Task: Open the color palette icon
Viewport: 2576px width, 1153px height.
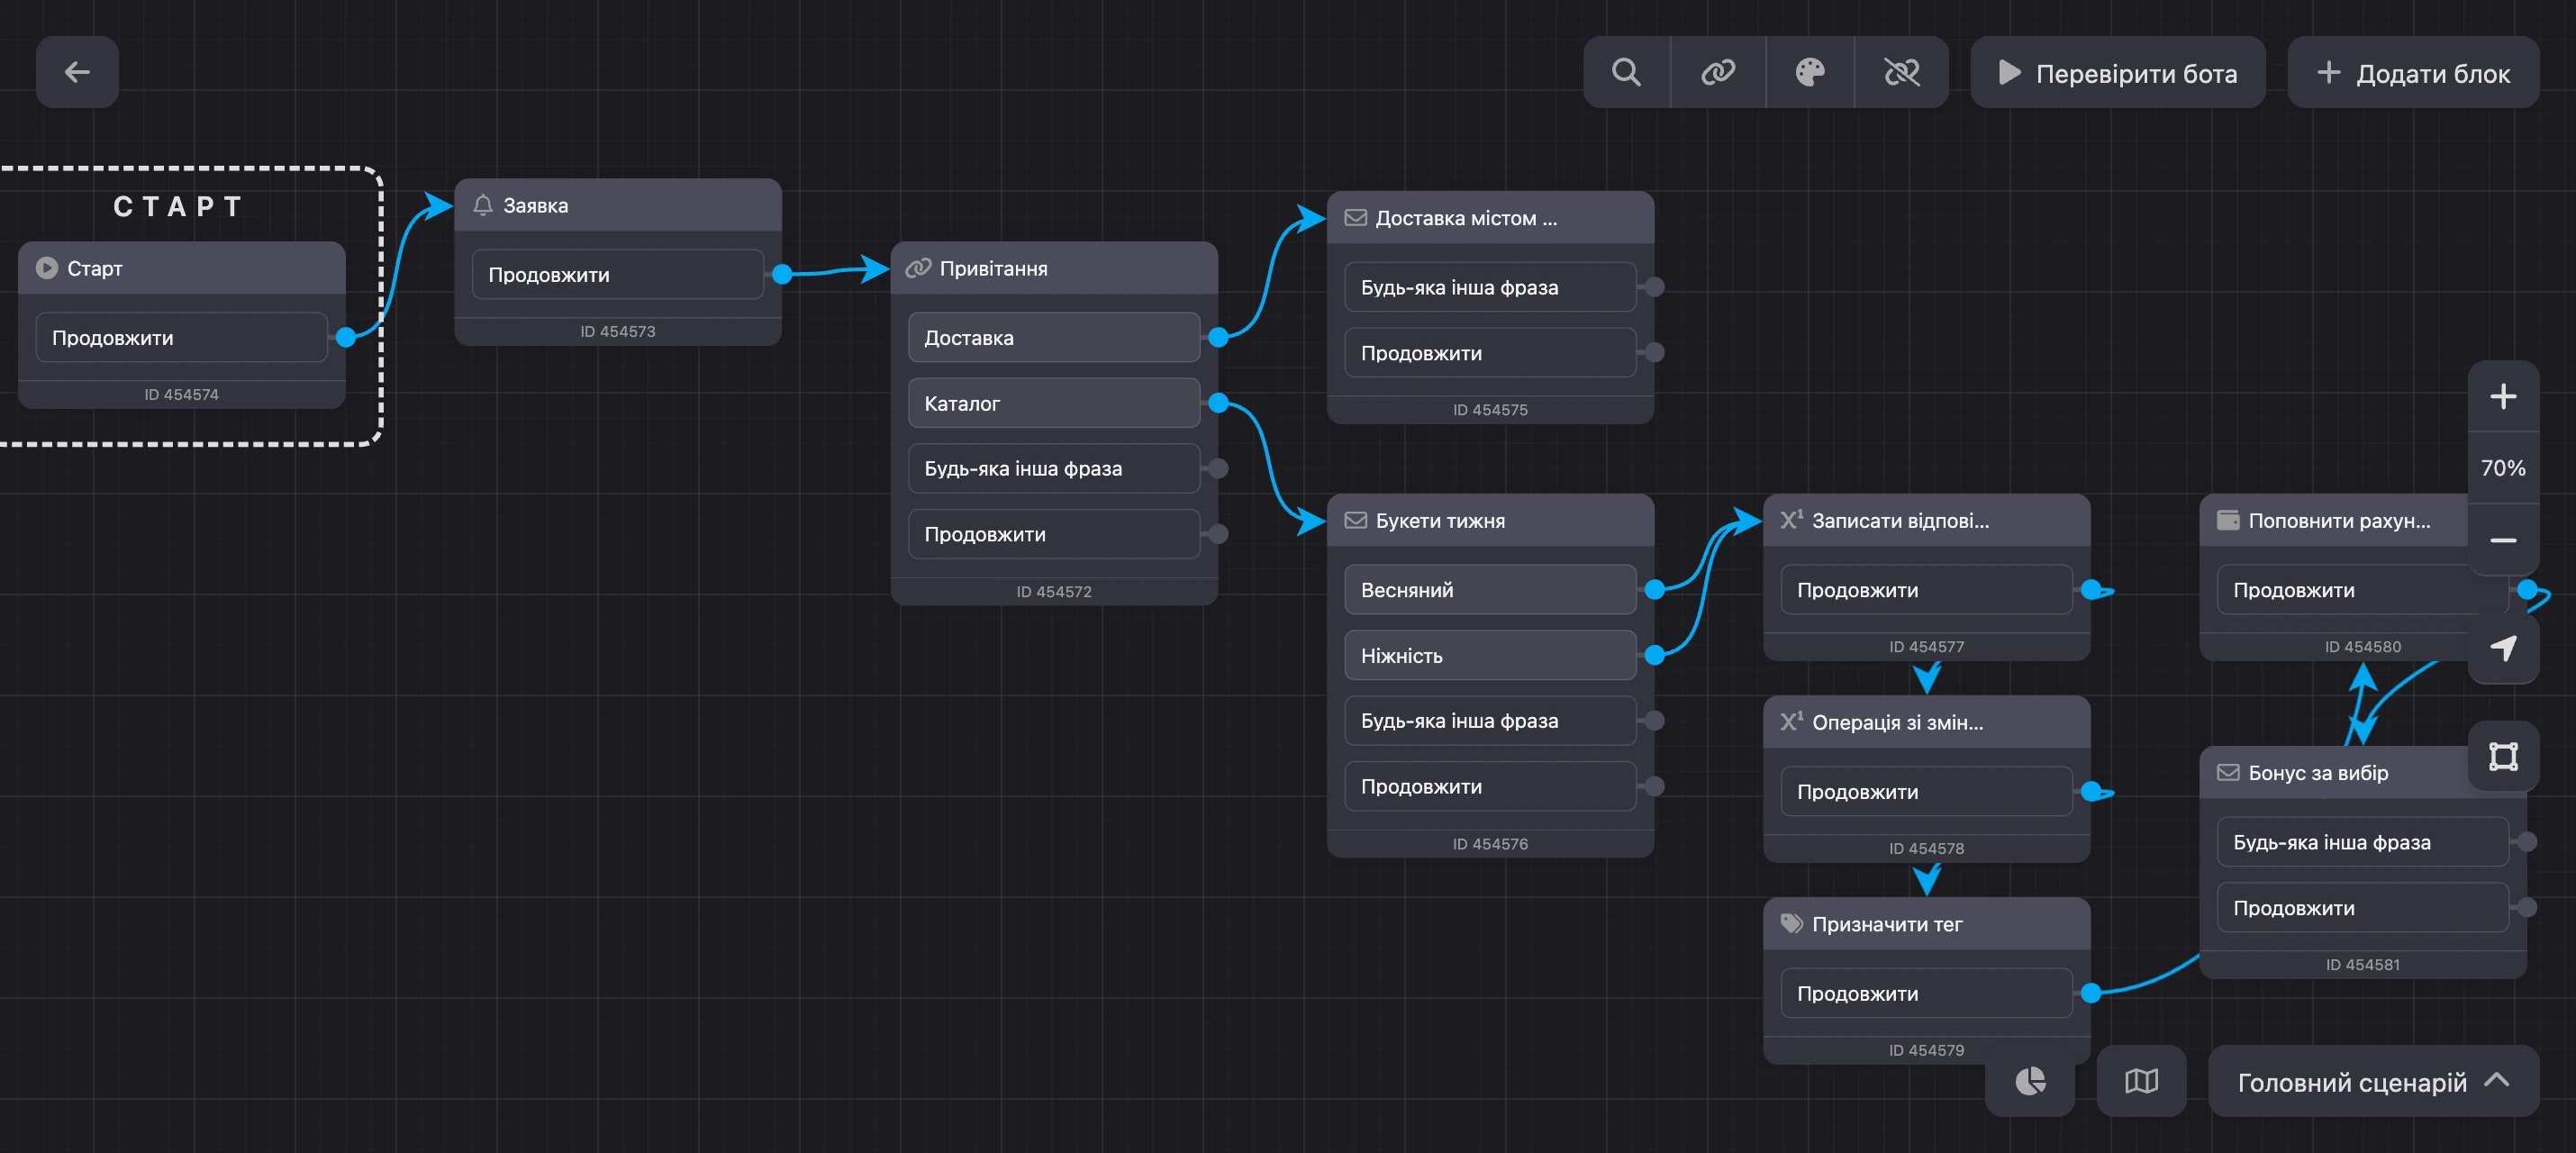Action: (1810, 72)
